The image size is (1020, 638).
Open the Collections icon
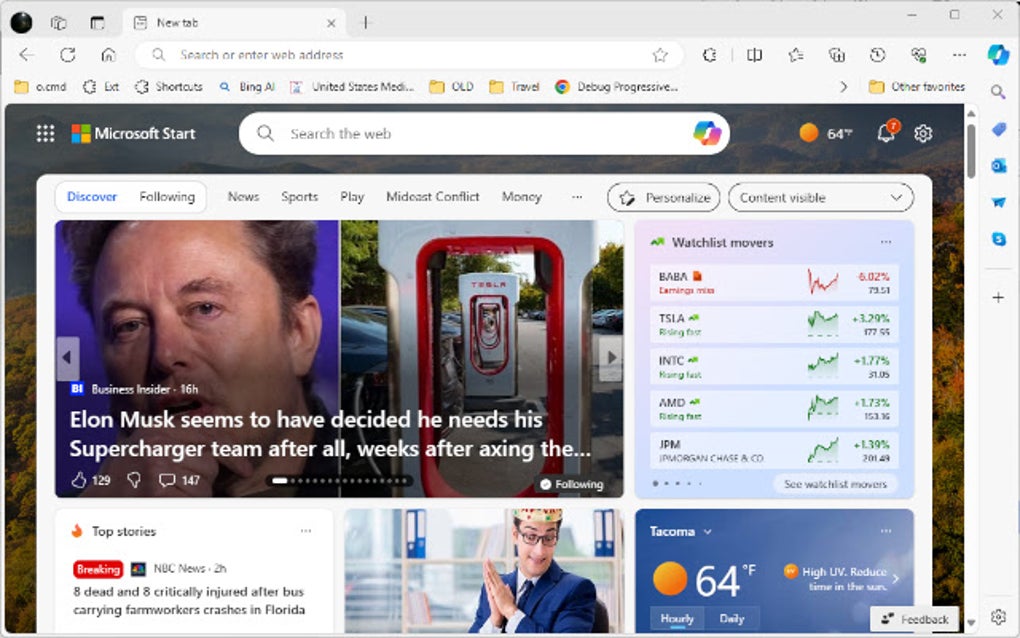(x=837, y=55)
